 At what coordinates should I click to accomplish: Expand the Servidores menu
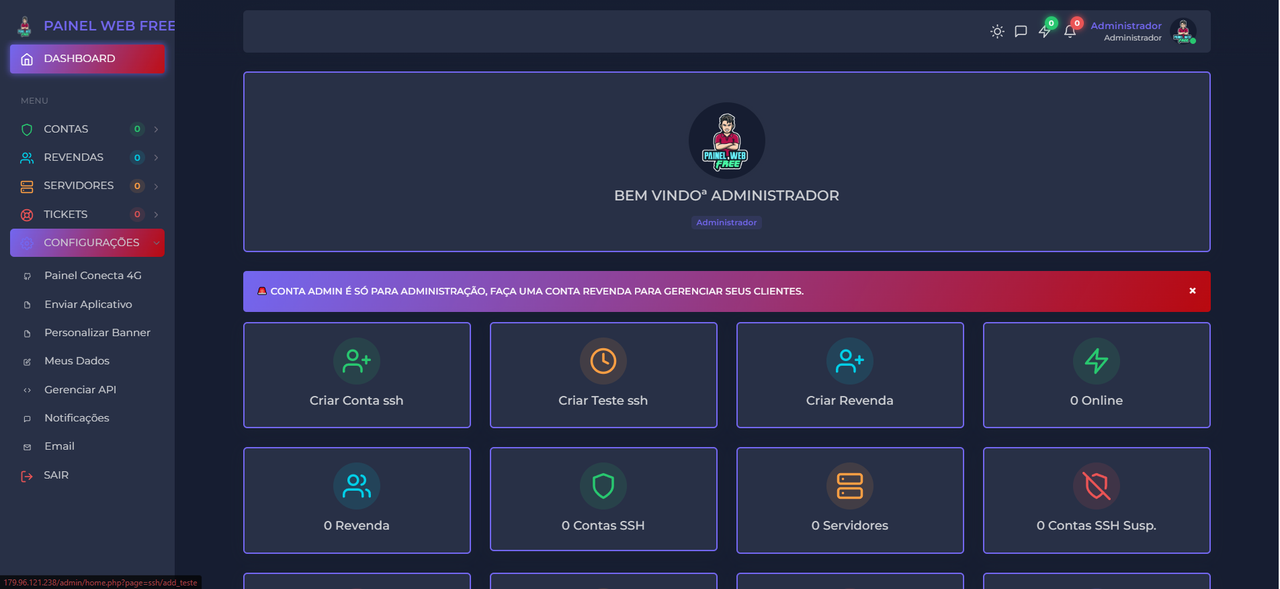[87, 186]
